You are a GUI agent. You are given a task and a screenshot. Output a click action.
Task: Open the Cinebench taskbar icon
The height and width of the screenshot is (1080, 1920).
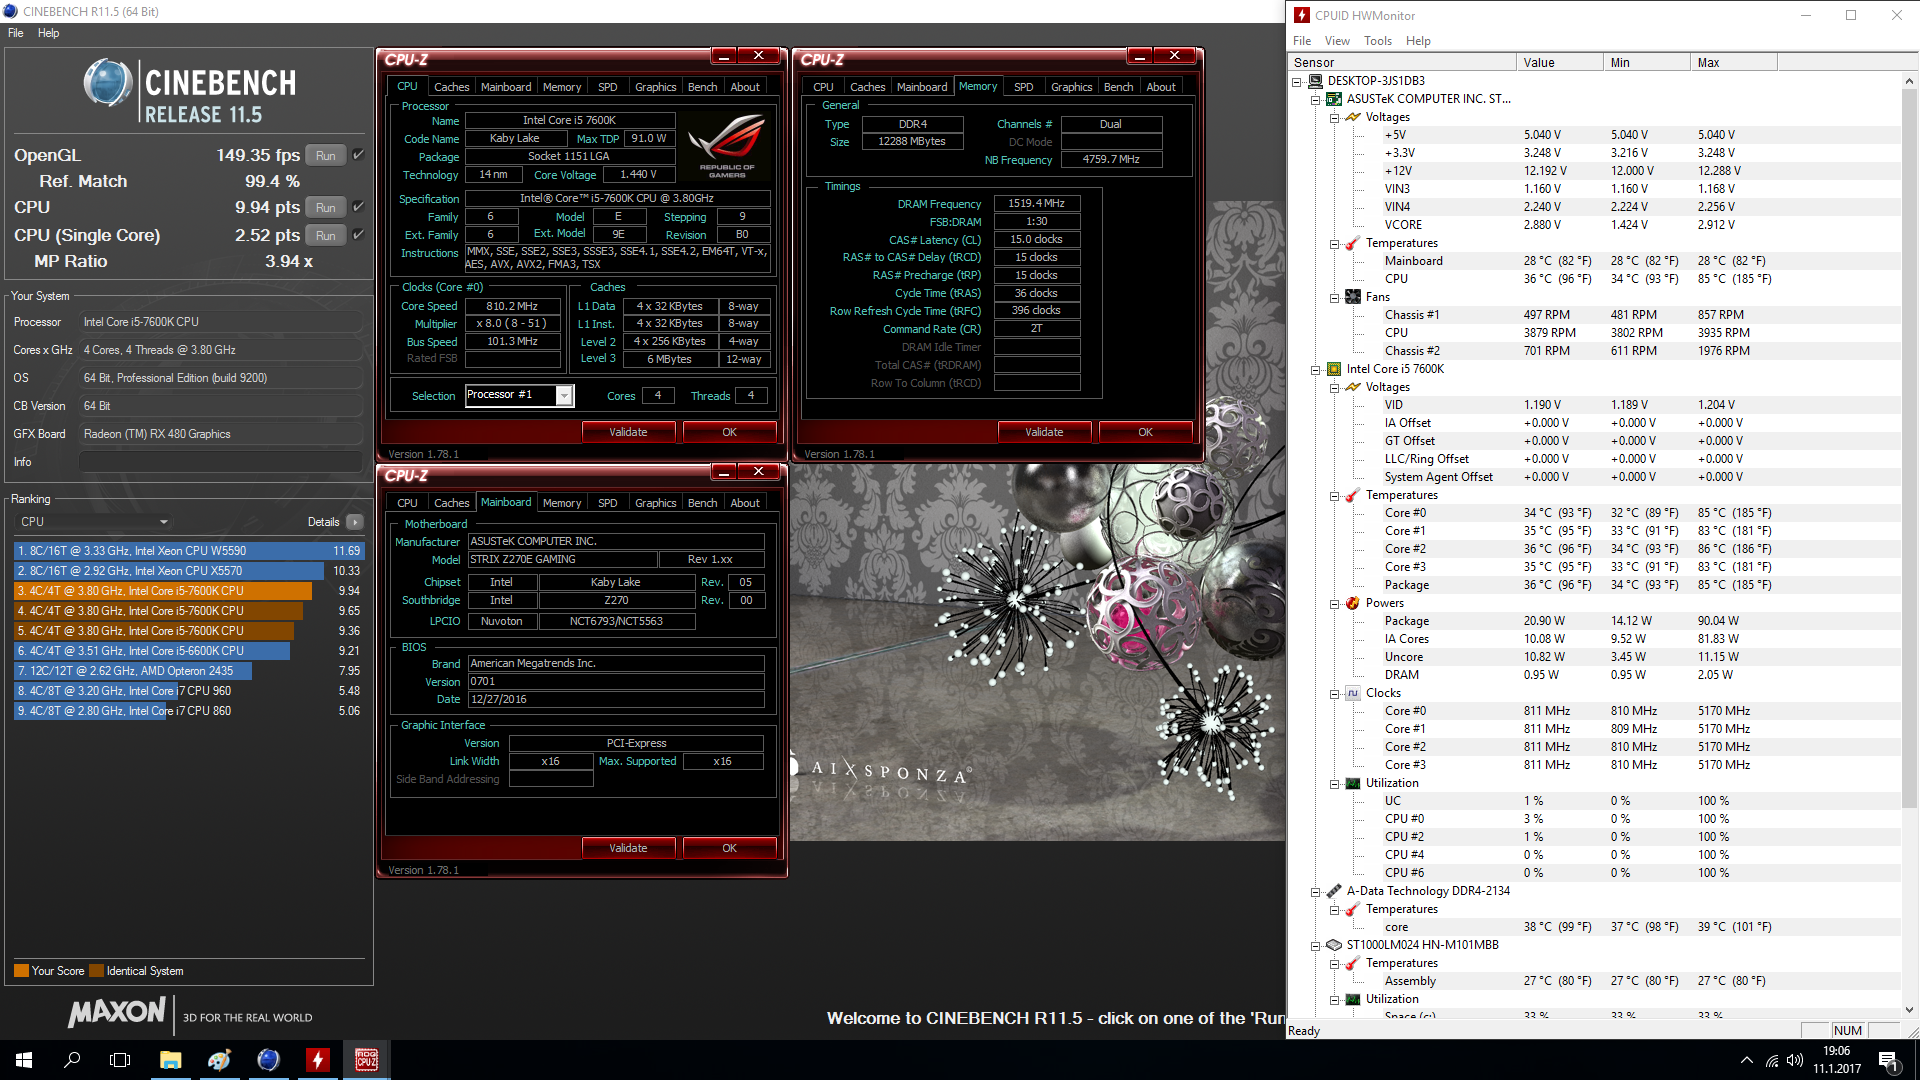pyautogui.click(x=268, y=1060)
